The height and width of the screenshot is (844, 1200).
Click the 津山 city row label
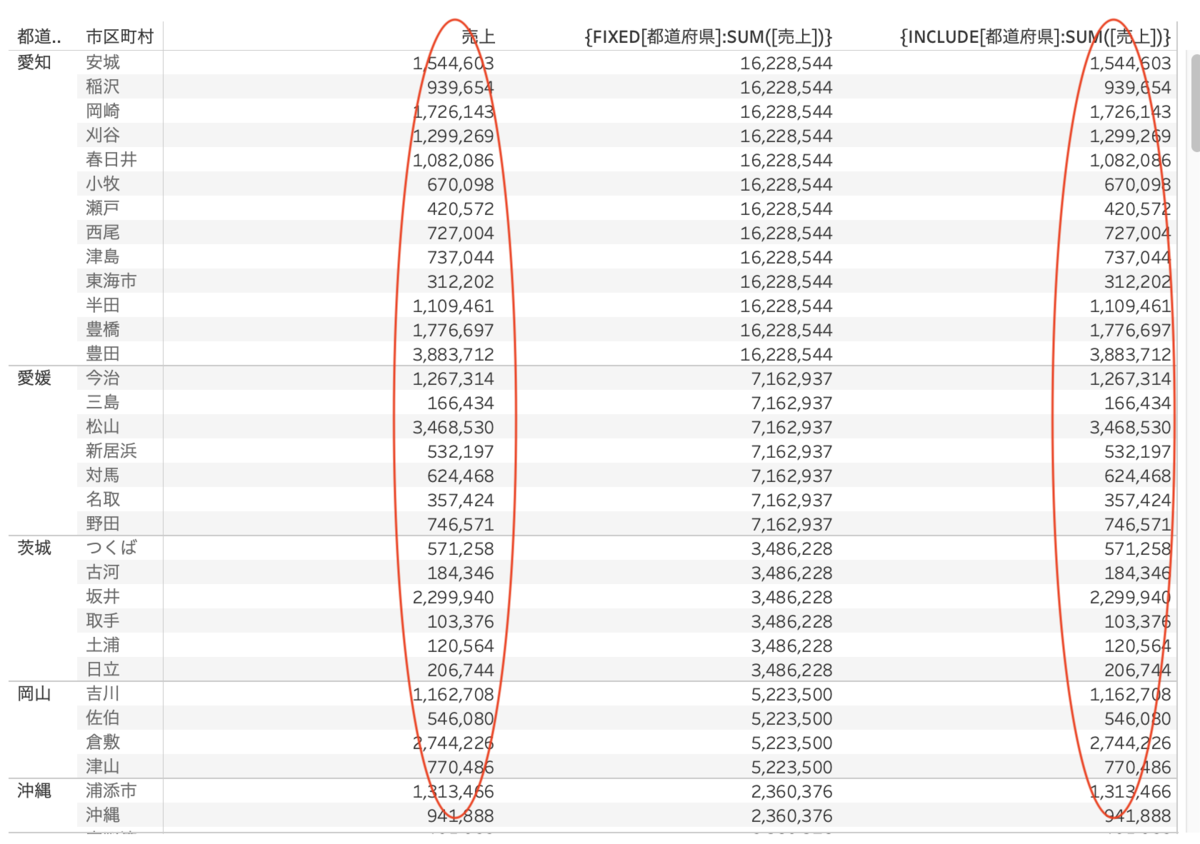coord(102,767)
